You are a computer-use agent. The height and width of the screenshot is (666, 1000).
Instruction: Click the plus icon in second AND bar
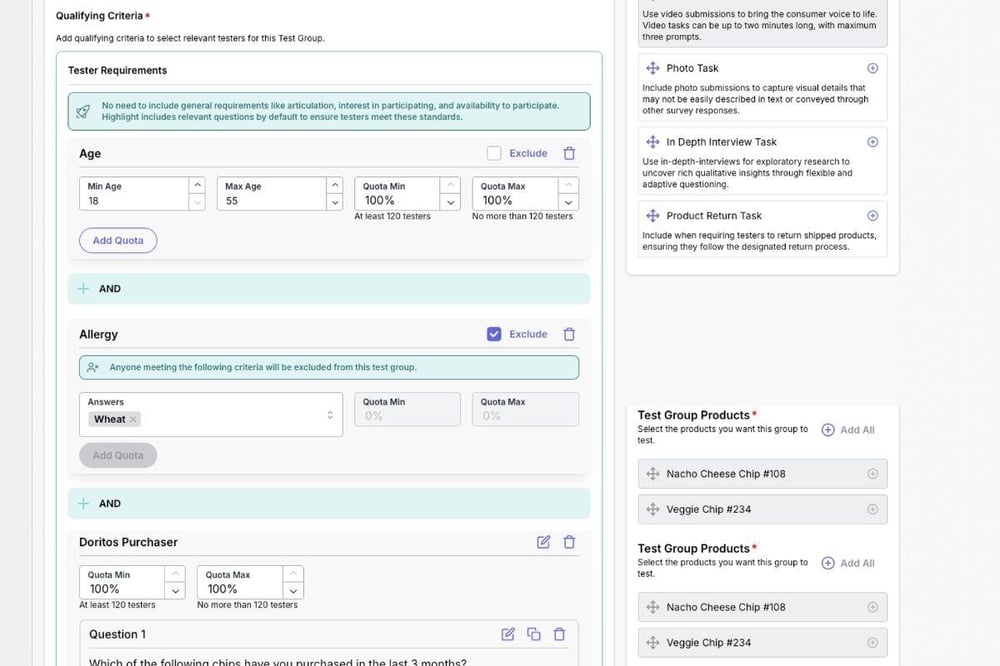(84, 503)
